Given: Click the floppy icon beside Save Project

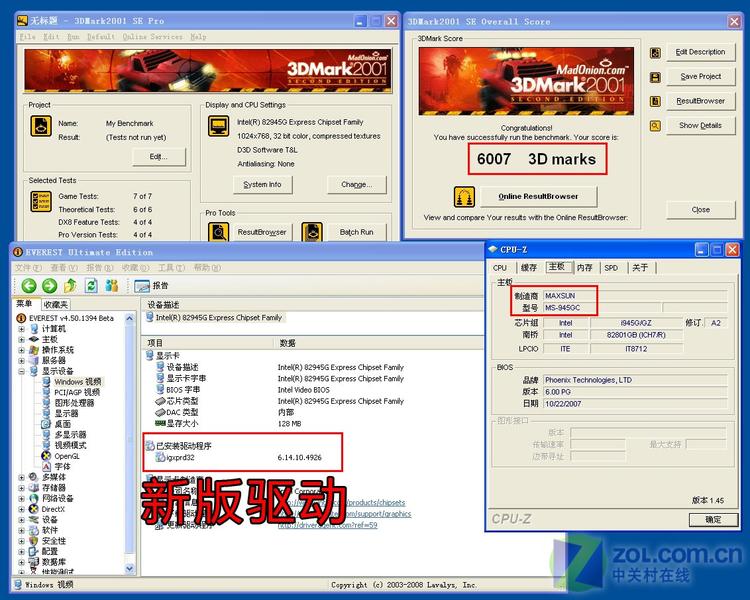Looking at the screenshot, I should tap(655, 77).
